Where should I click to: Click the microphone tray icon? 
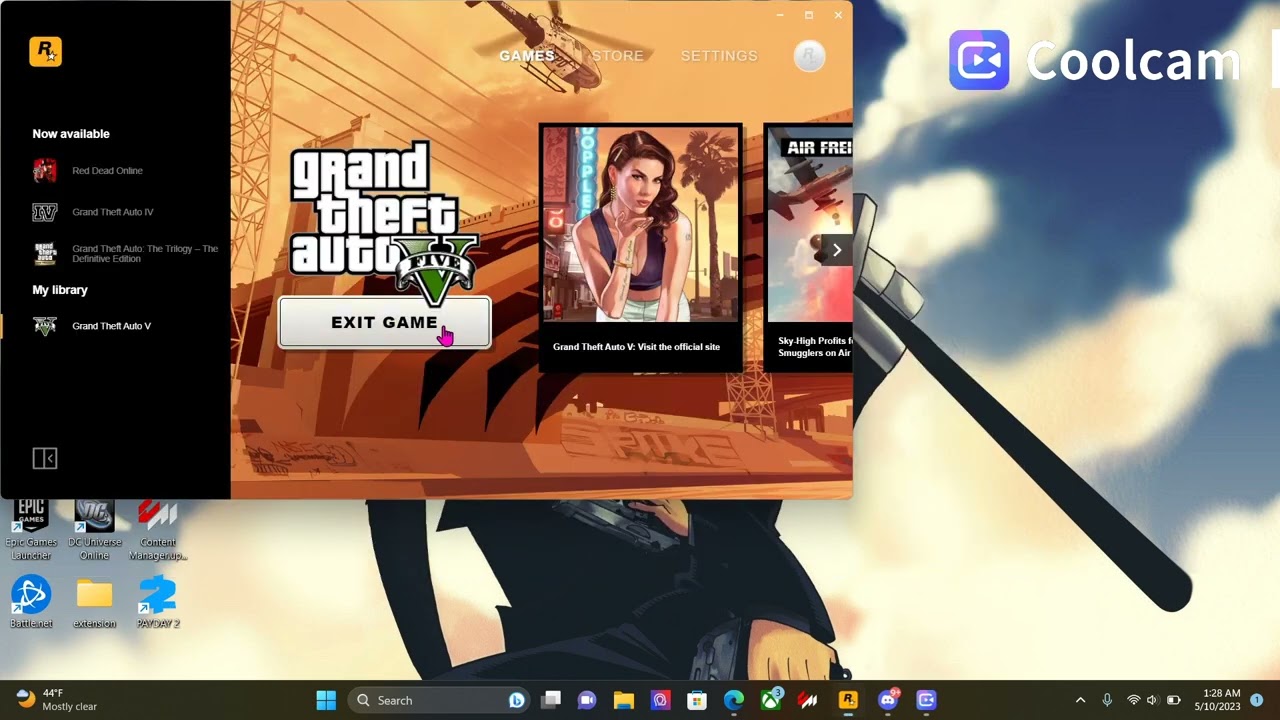[1107, 700]
